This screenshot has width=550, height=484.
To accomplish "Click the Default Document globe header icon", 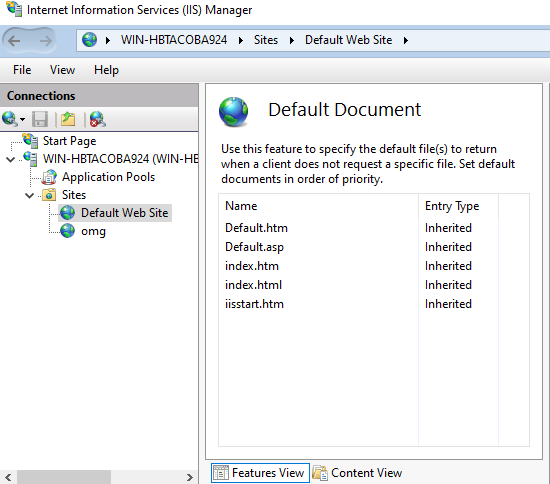I will tap(234, 112).
